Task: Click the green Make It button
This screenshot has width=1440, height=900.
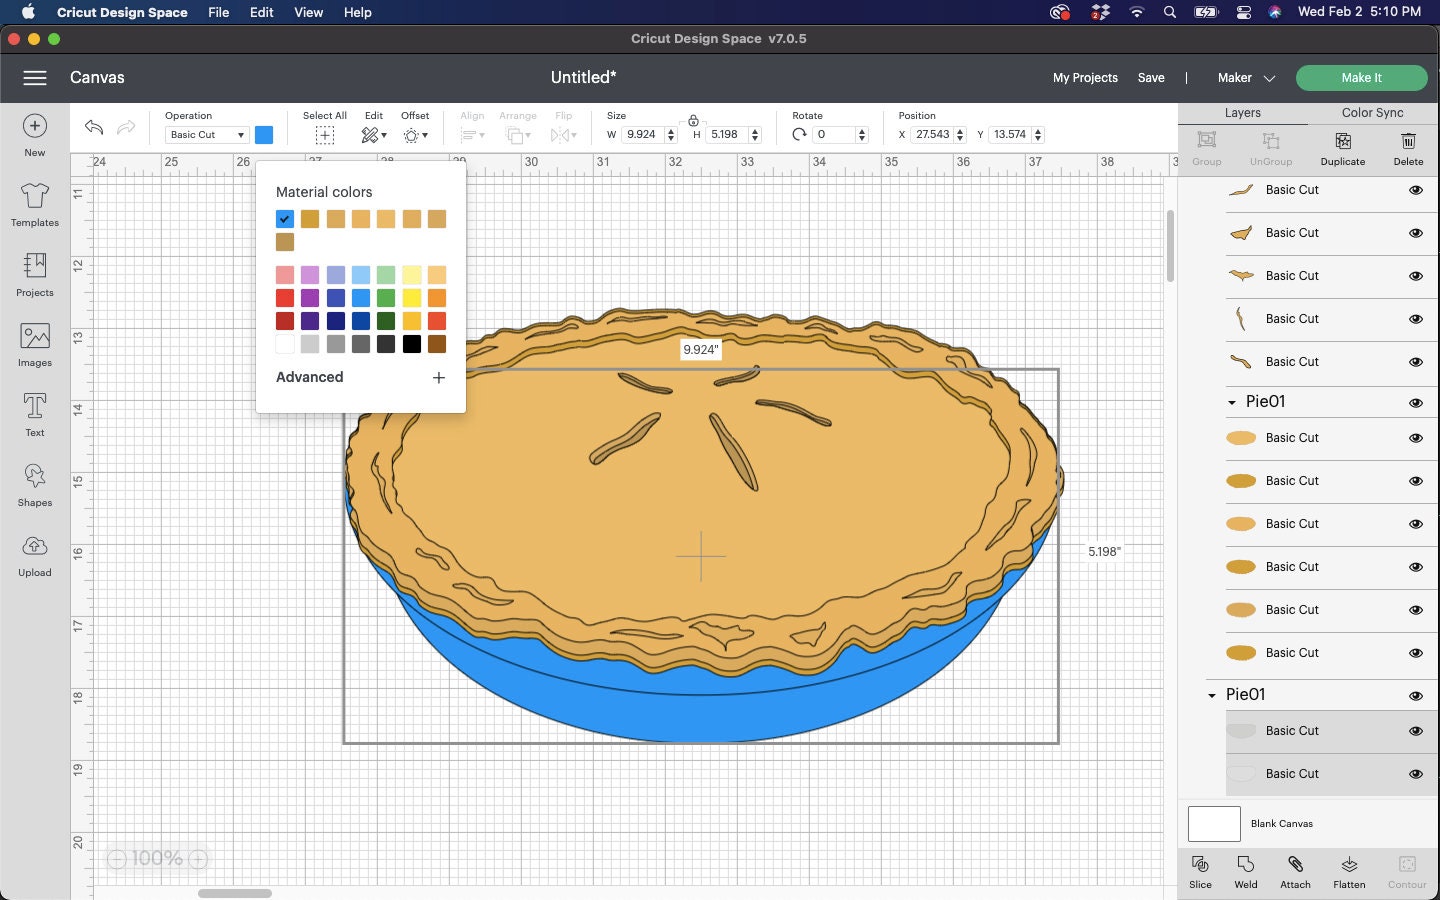Action: 1361,77
